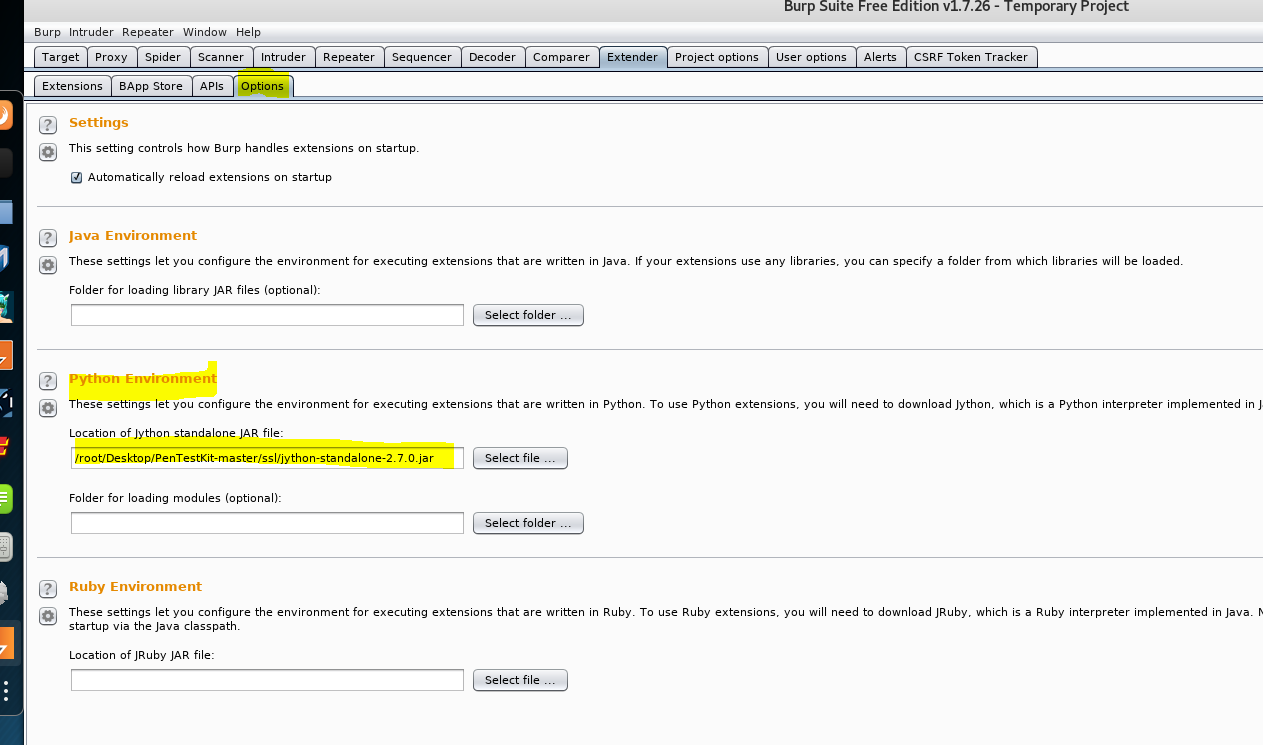This screenshot has width=1263, height=745.
Task: Click Select folder for library JAR files
Action: 528,315
